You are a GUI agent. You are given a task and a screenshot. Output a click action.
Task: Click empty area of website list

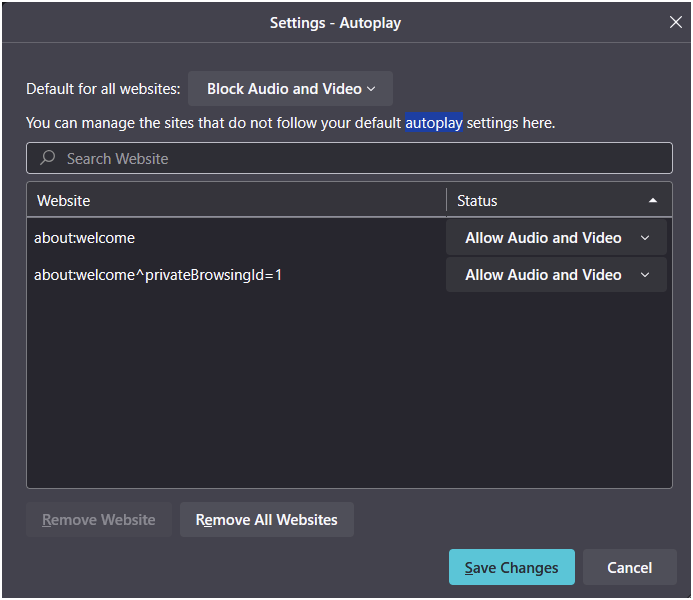[x=349, y=389]
